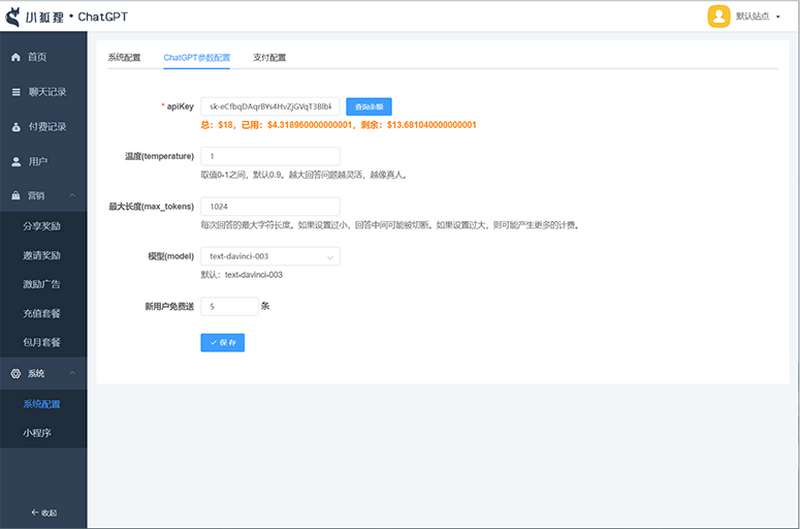Image resolution: width=800 pixels, height=529 pixels.
Task: Open 分享奖励 in the sidebar
Action: click(x=42, y=226)
